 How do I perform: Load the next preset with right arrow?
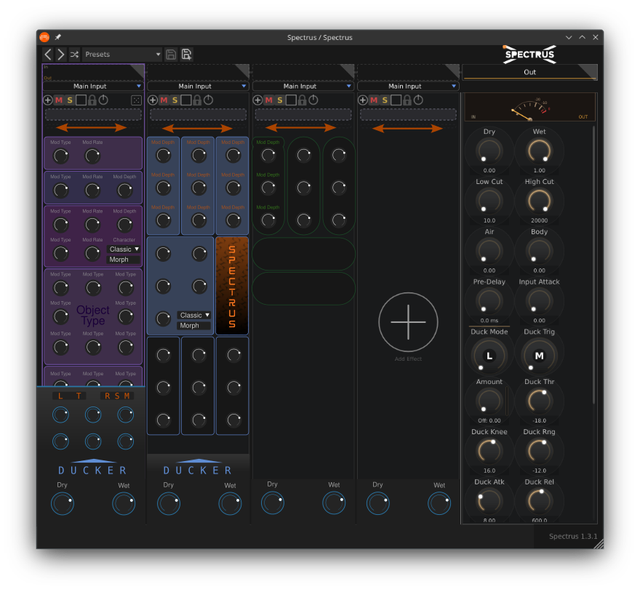(x=61, y=54)
